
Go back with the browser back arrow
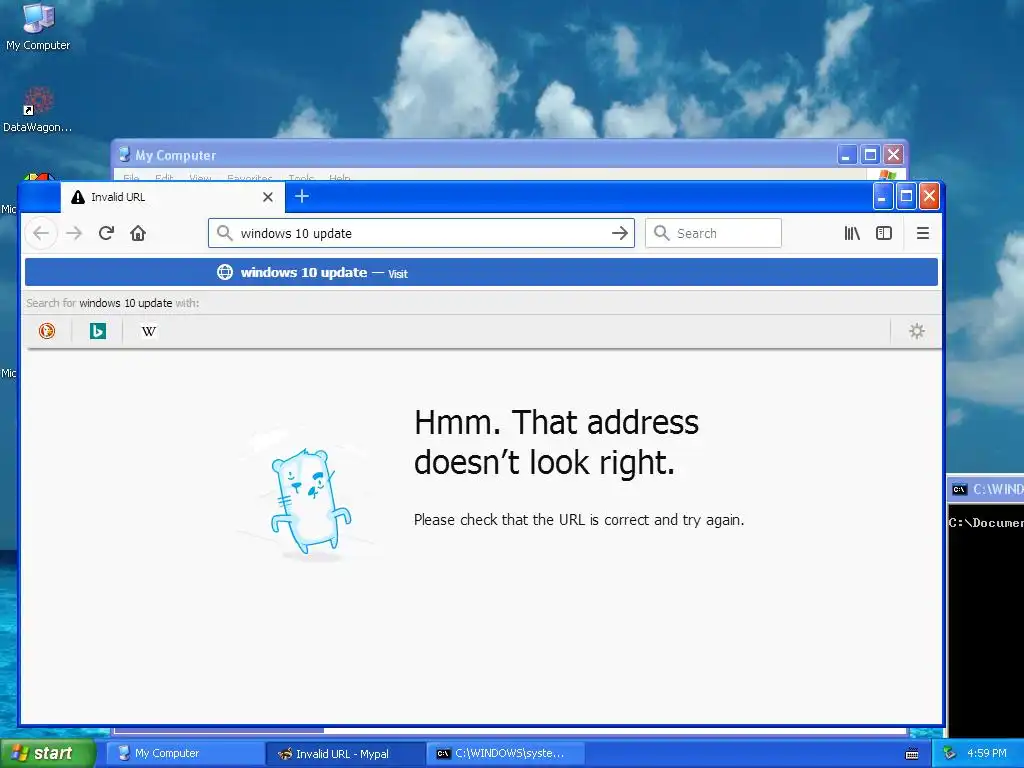point(41,233)
